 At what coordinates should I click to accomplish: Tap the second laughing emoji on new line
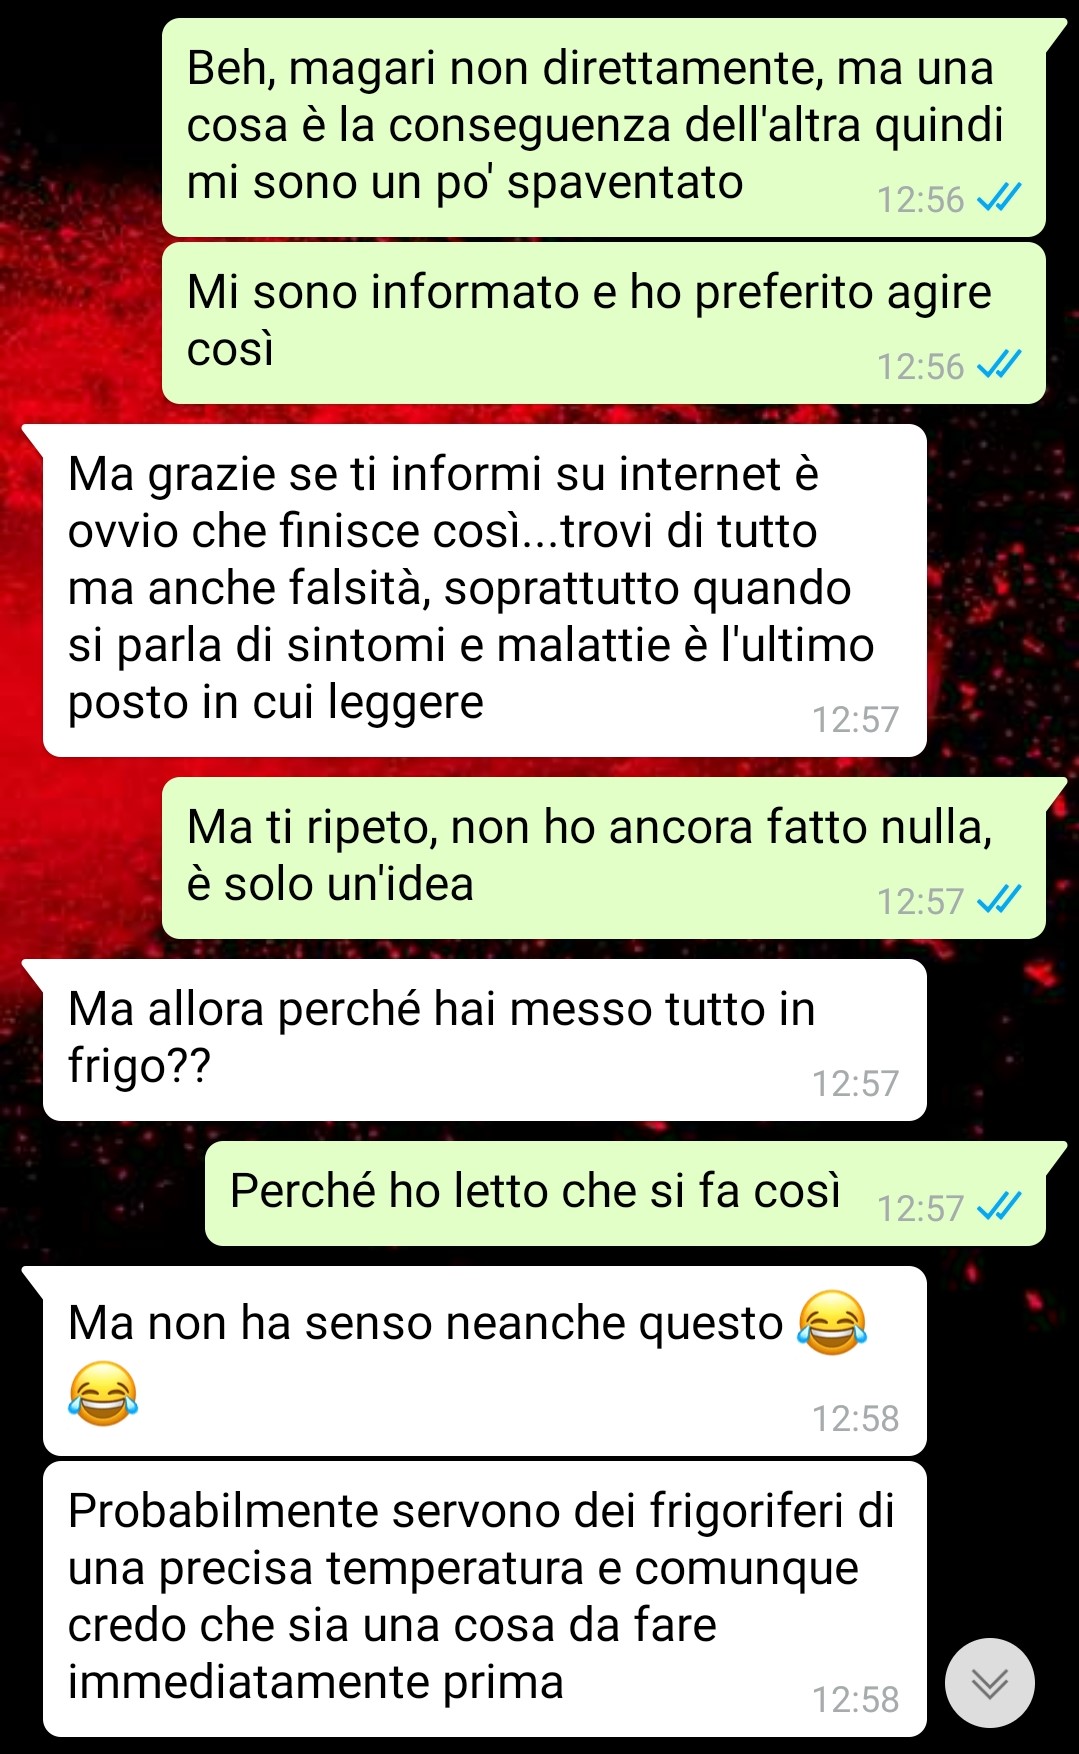(103, 1393)
